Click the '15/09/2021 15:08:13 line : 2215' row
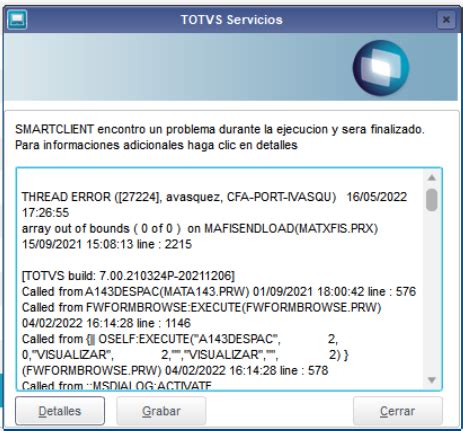Image resolution: width=463 pixels, height=431 pixels. pyautogui.click(x=107, y=244)
